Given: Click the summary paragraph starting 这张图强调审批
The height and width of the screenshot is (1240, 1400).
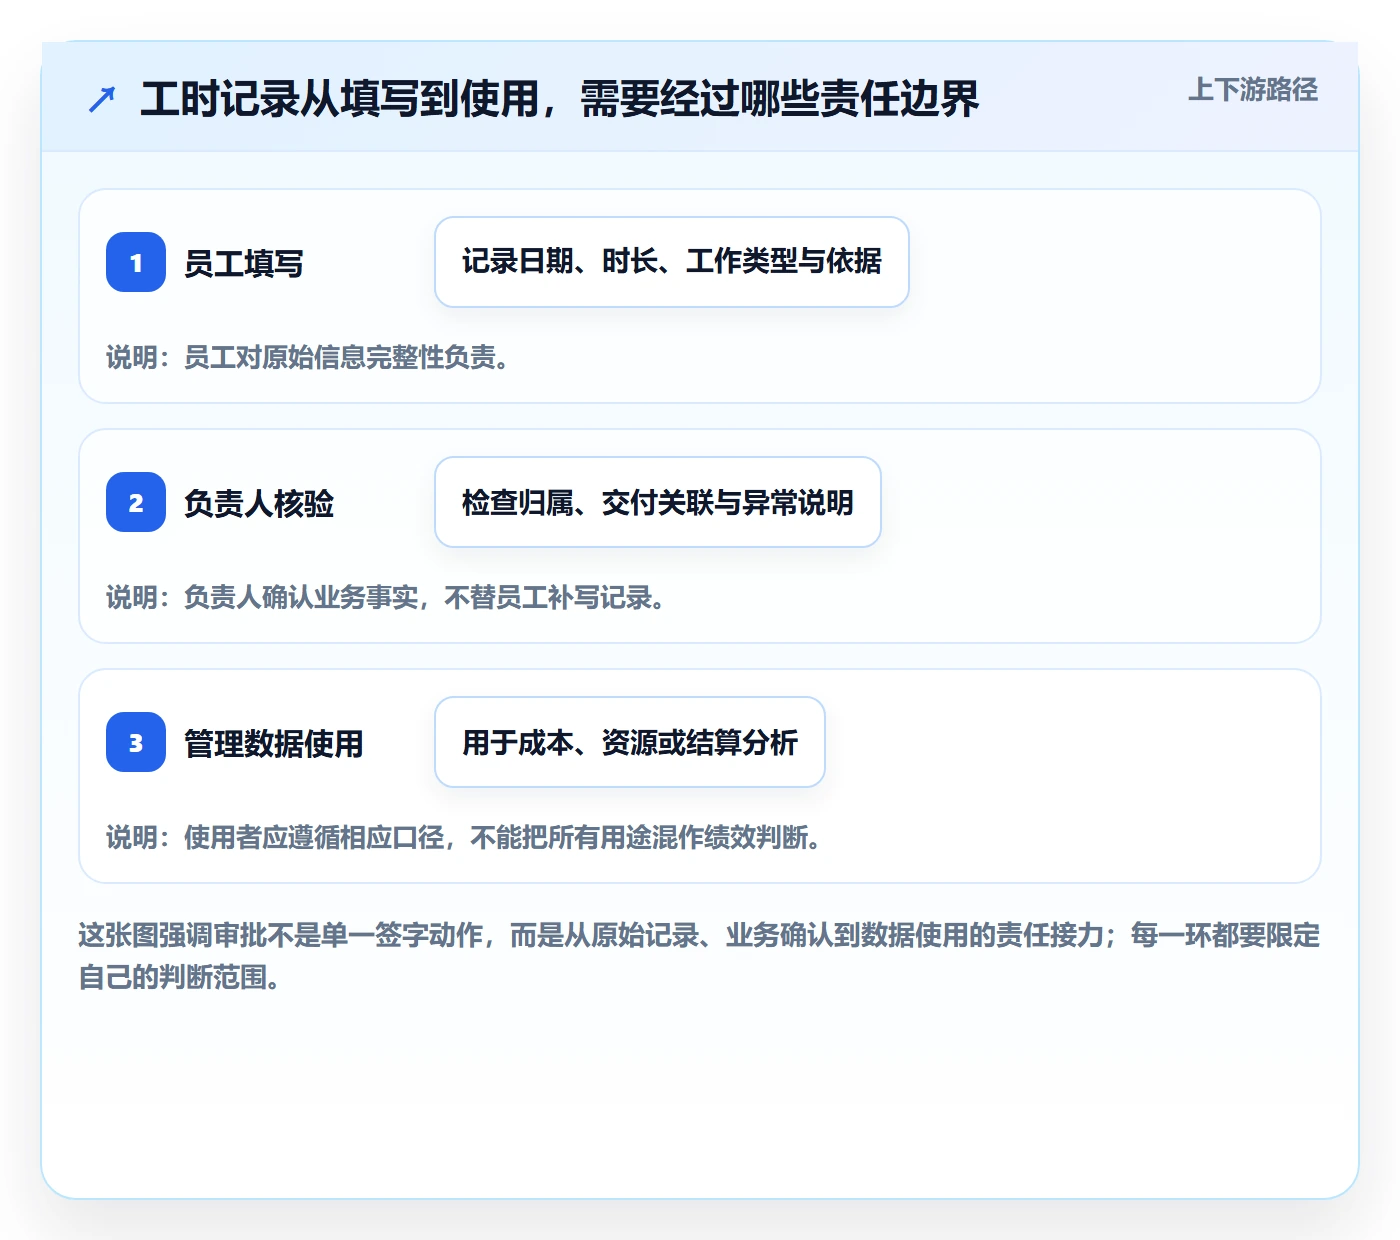Looking at the screenshot, I should [699, 956].
